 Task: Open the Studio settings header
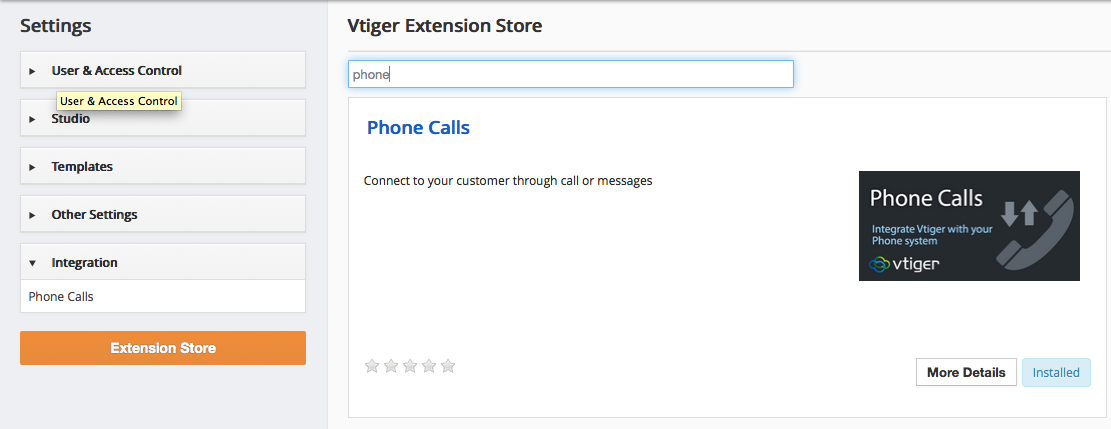pyautogui.click(x=163, y=118)
